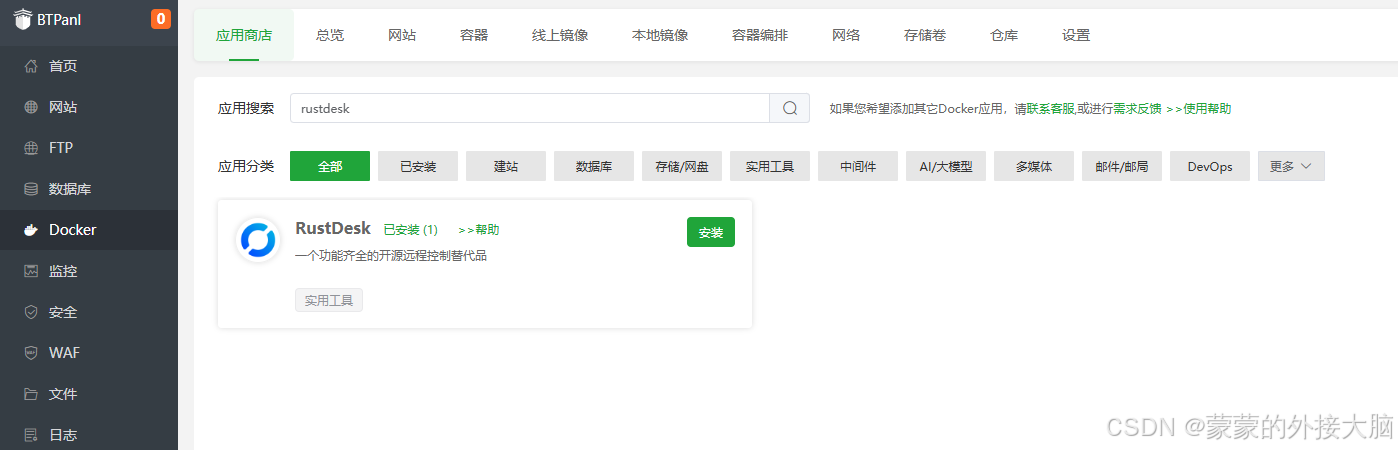Click the database stack icon beside 数据库
Screen dimensions: 1398x450
tap(31, 189)
